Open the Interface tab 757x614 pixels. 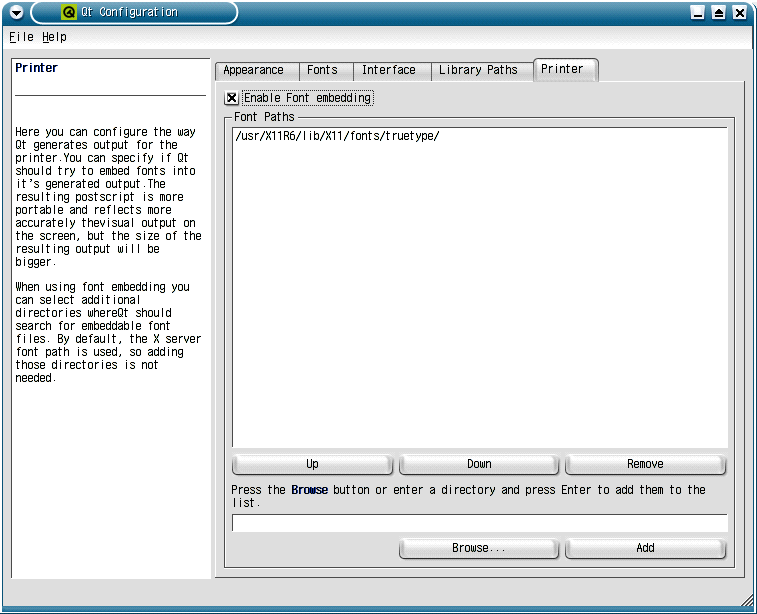pyautogui.click(x=389, y=70)
